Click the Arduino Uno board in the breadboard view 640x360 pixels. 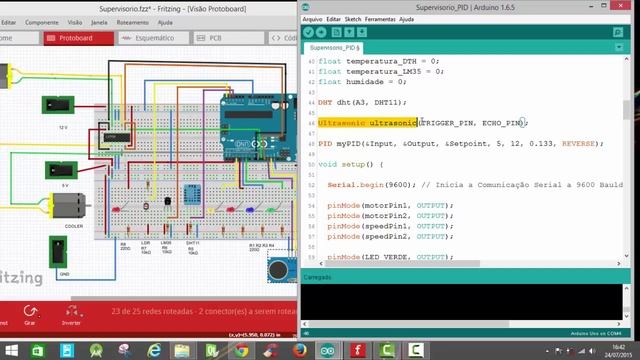258,127
